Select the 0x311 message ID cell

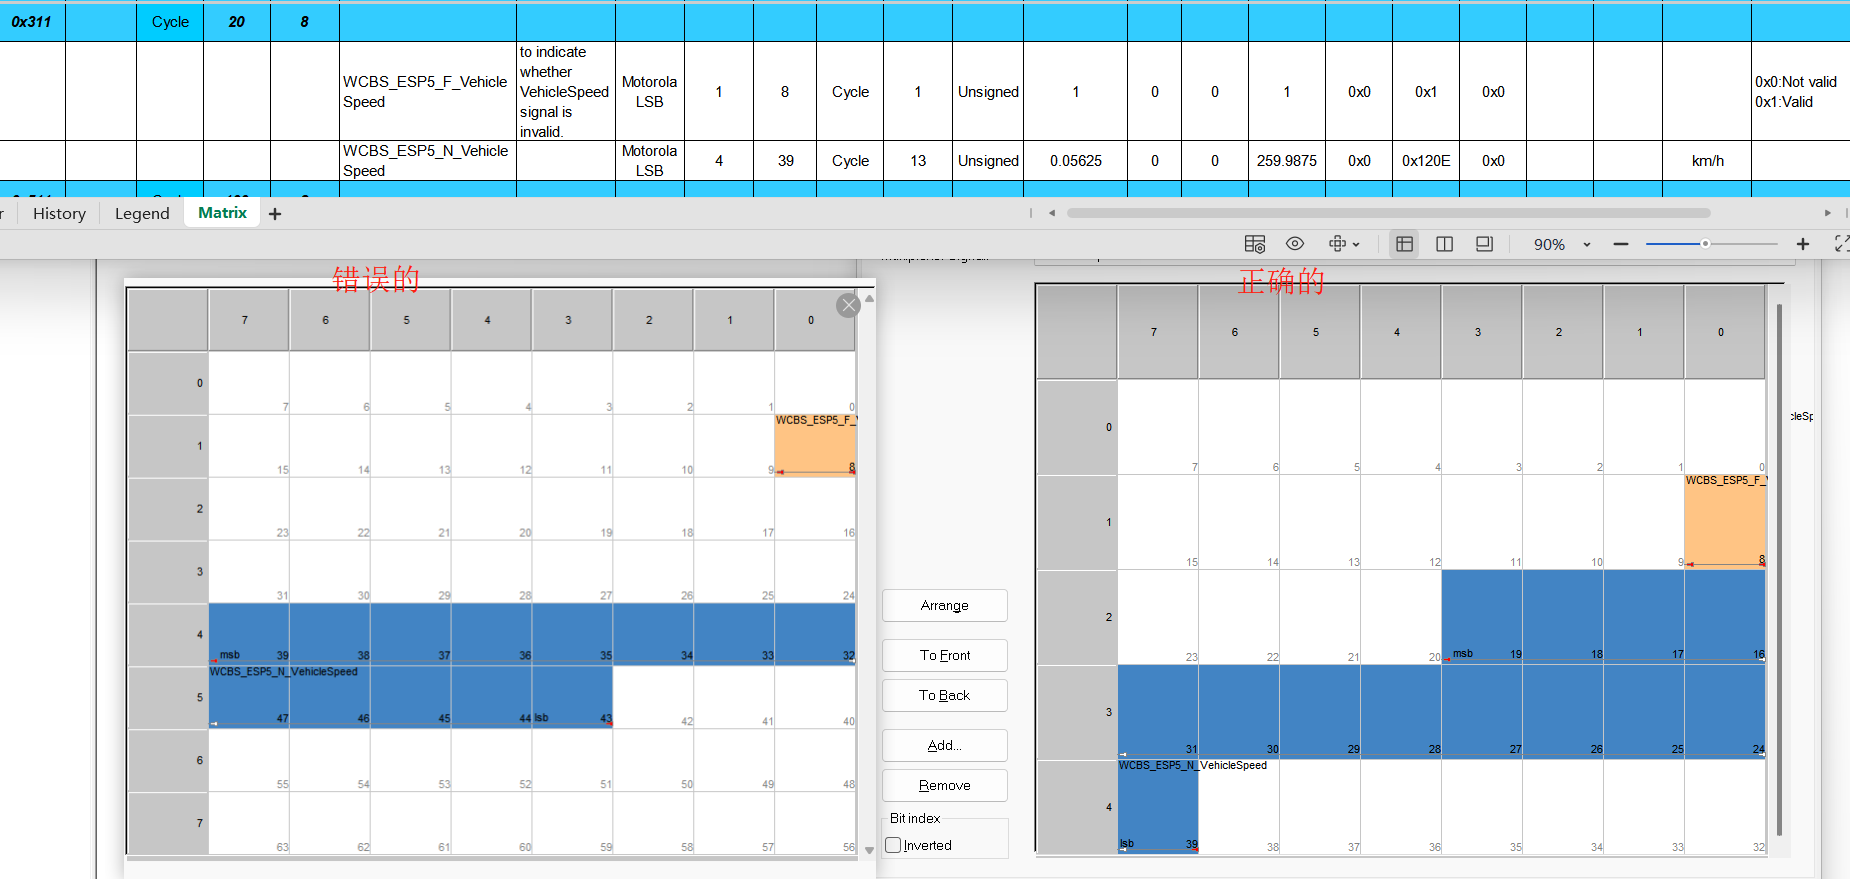point(32,22)
